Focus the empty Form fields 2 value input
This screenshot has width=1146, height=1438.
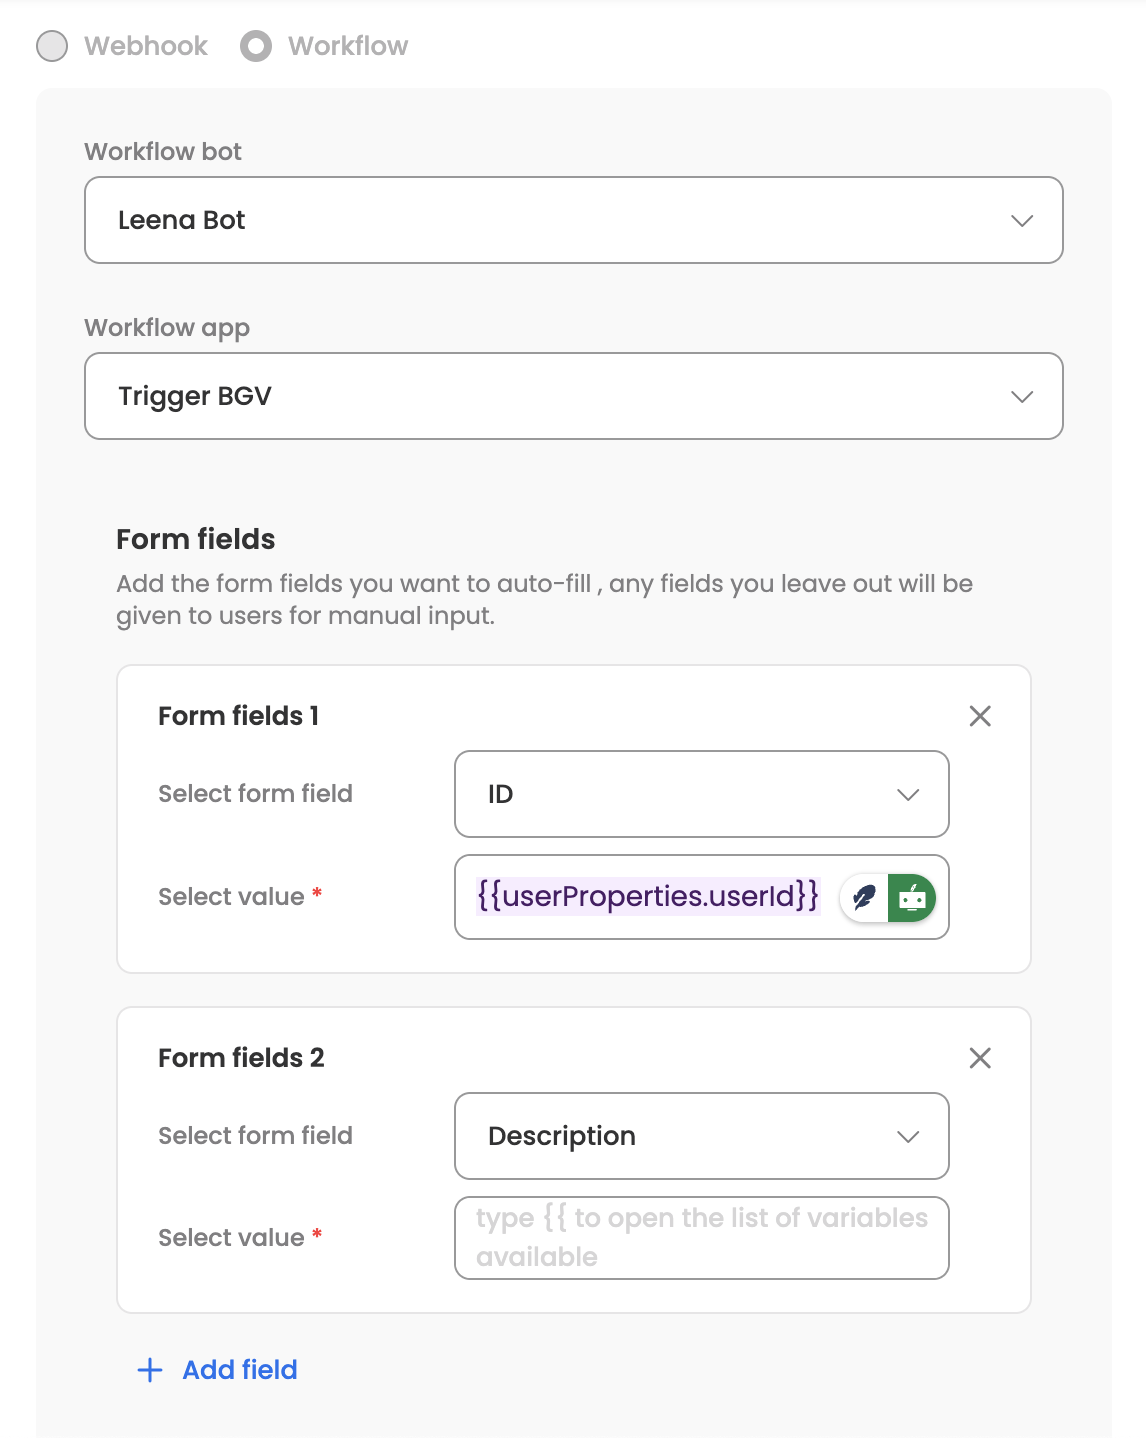coord(701,1238)
